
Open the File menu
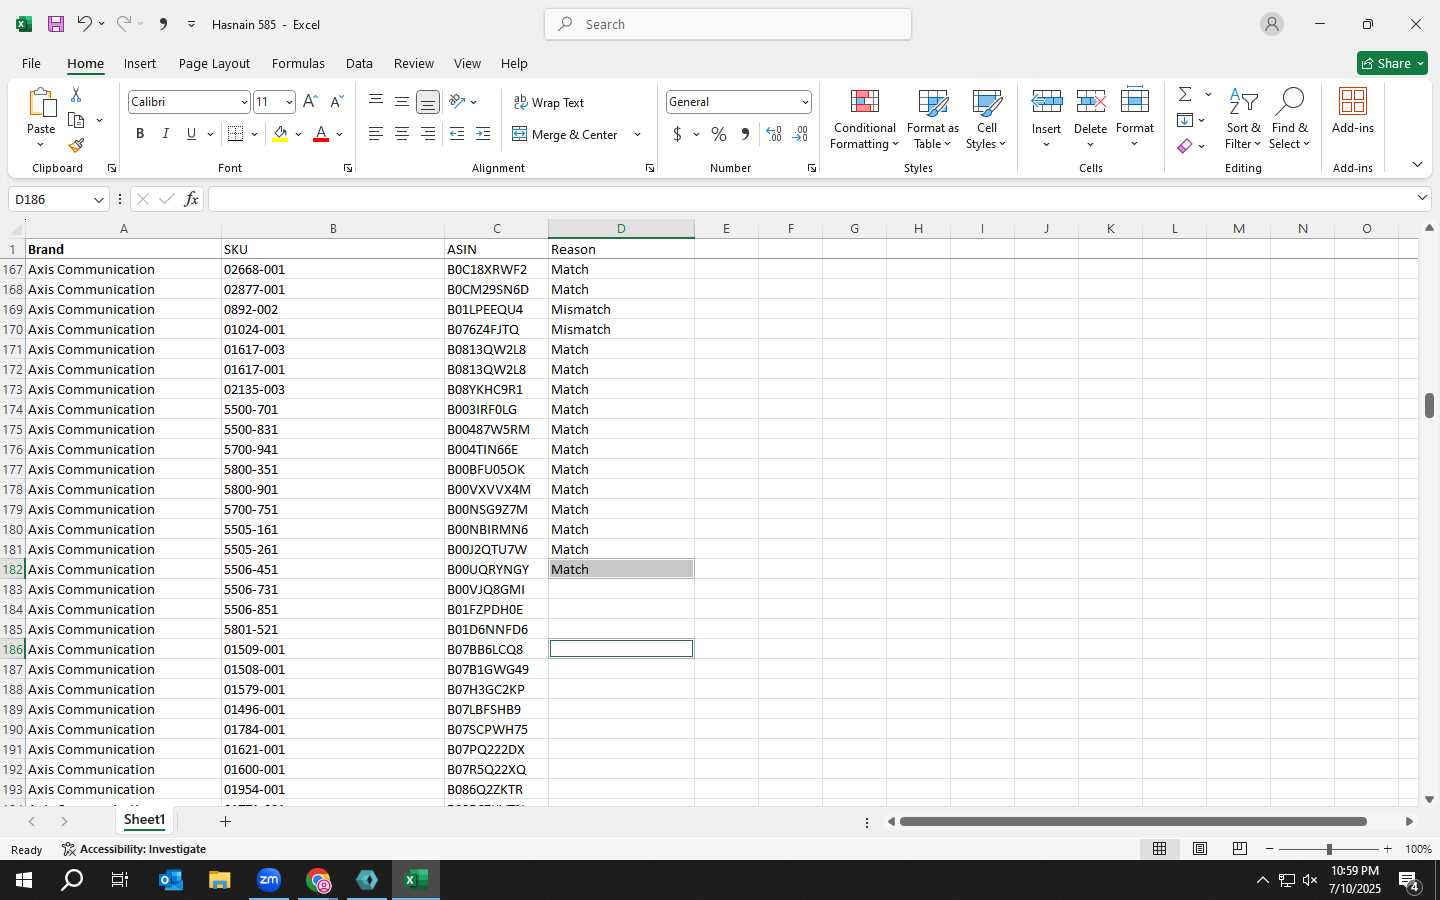(31, 63)
